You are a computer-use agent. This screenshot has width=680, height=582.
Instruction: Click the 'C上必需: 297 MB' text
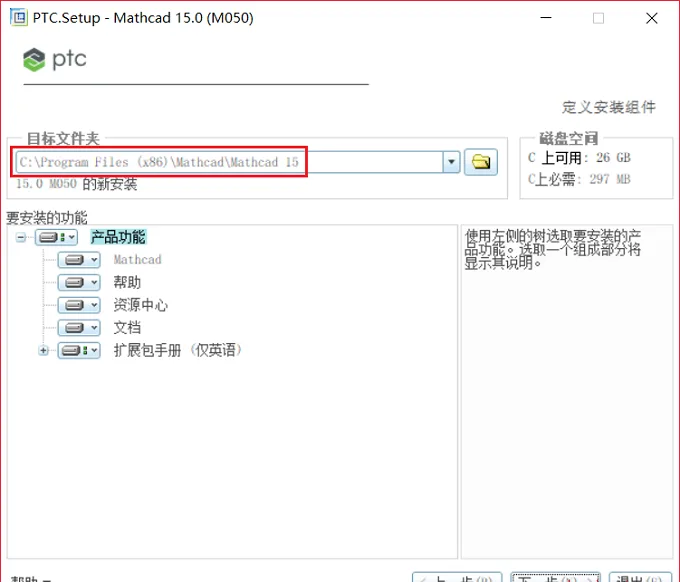(x=579, y=179)
